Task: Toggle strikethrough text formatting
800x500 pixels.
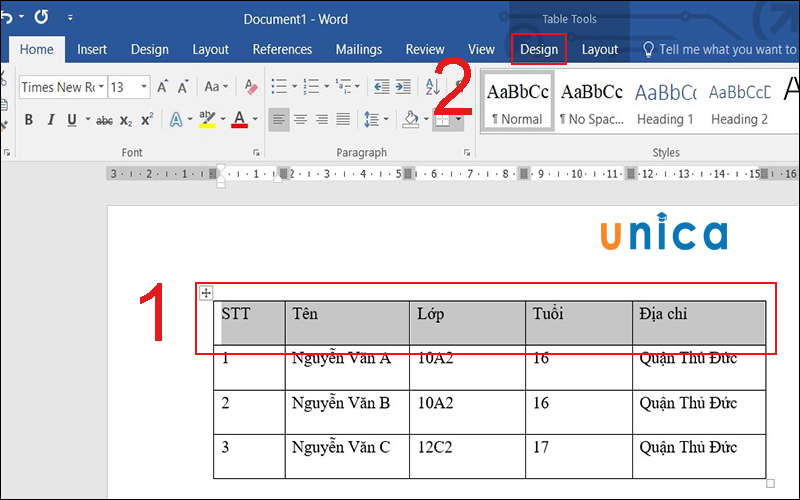Action: pyautogui.click(x=103, y=120)
